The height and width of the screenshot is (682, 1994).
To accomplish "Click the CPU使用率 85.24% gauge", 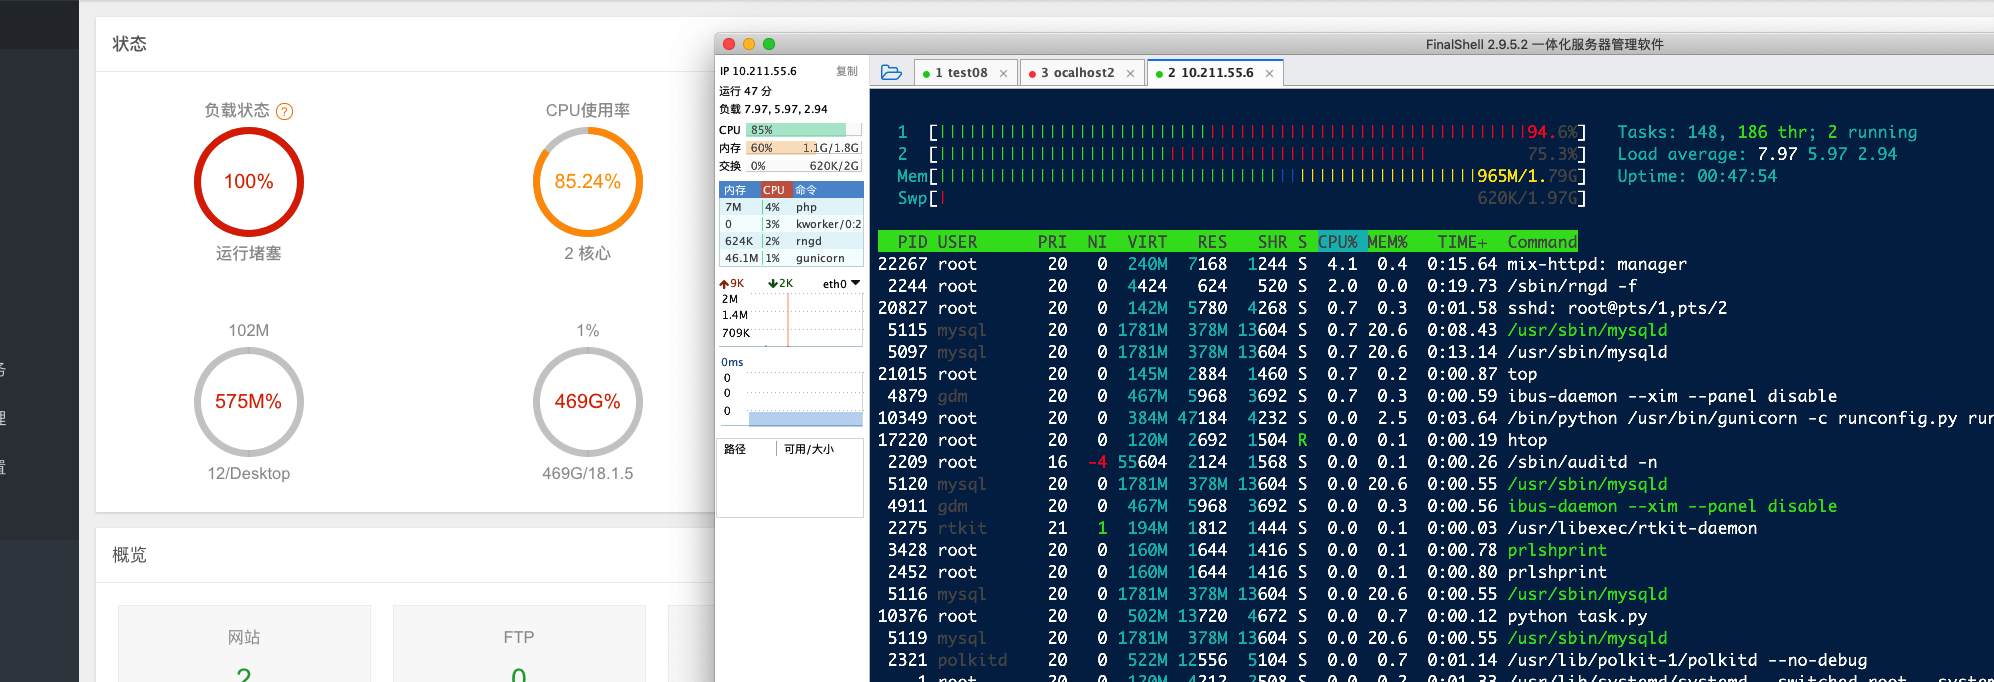I will coord(588,182).
